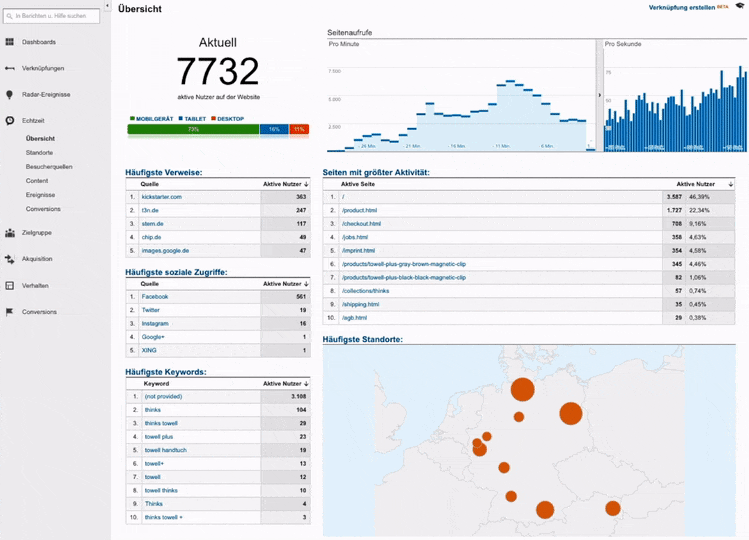Open the /jobs.html active page
Viewport: 749px width, 540px height.
(355, 237)
